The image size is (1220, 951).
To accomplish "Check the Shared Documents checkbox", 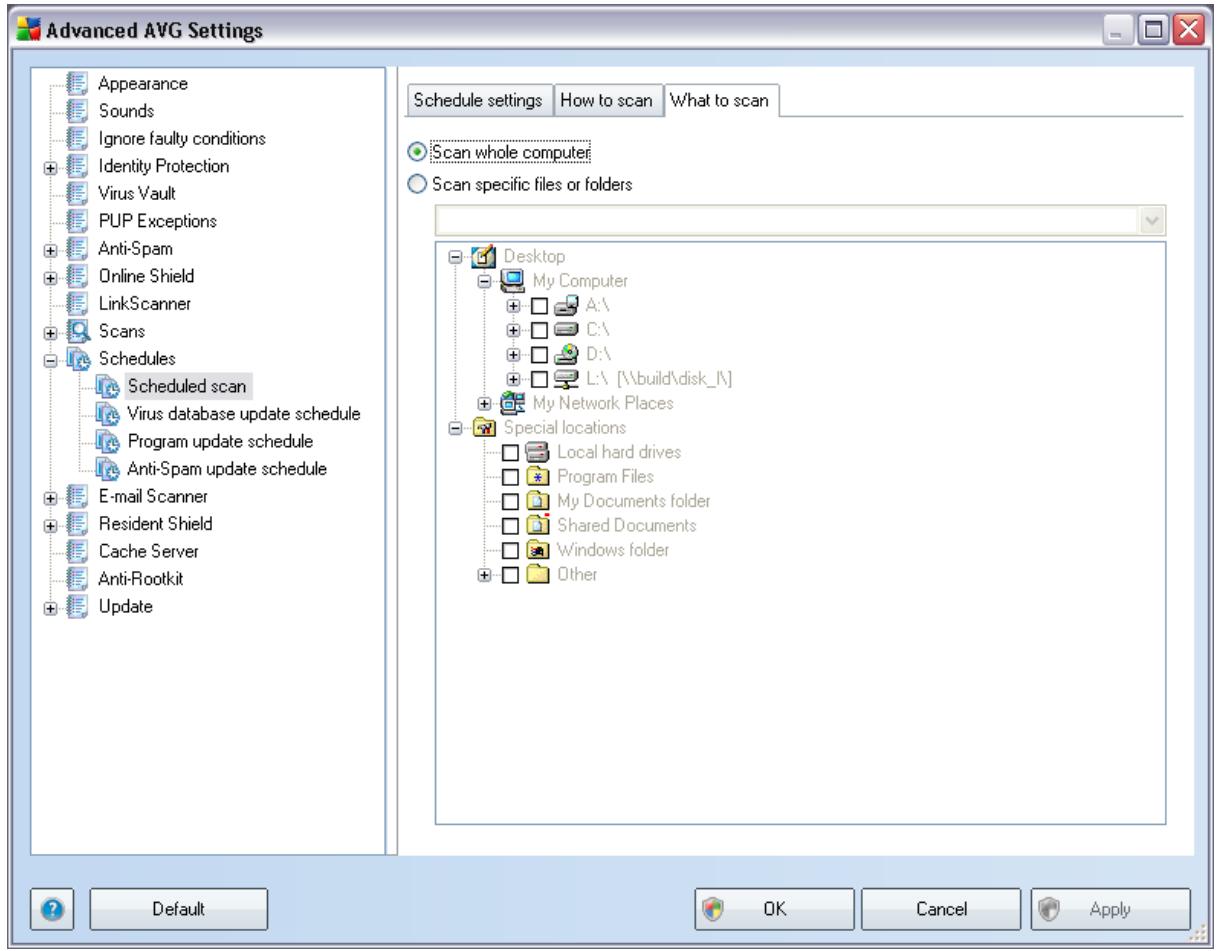I will 510,526.
